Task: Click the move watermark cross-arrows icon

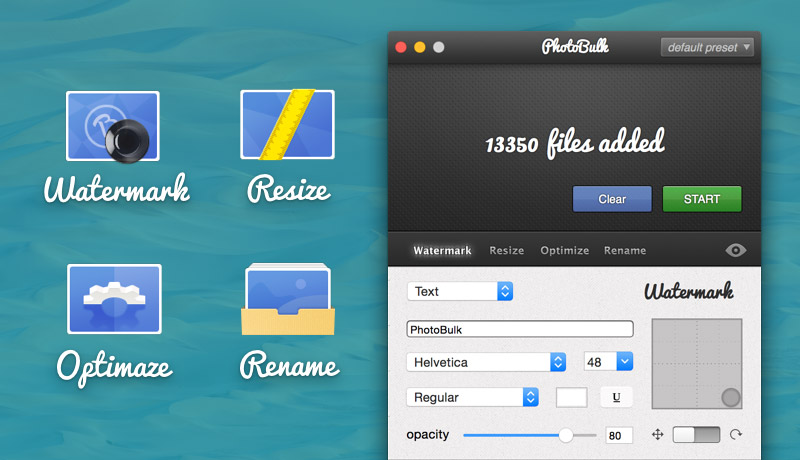Action: pos(658,435)
